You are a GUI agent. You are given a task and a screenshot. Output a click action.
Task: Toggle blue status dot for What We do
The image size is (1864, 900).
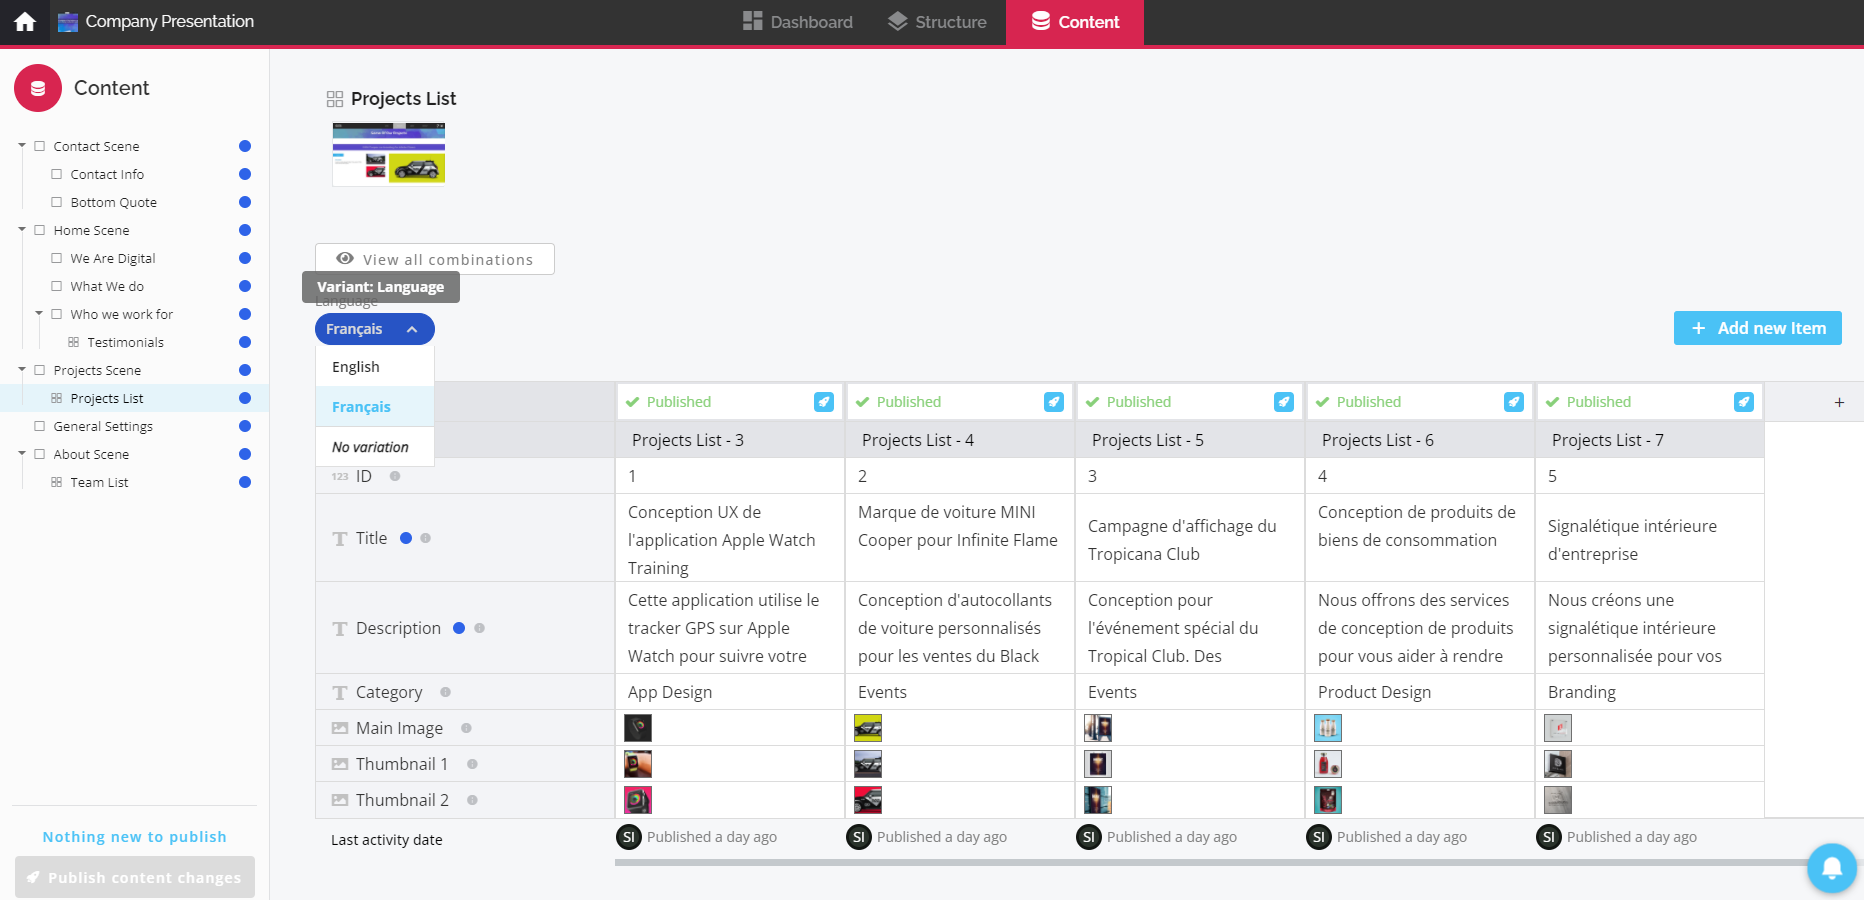(245, 286)
